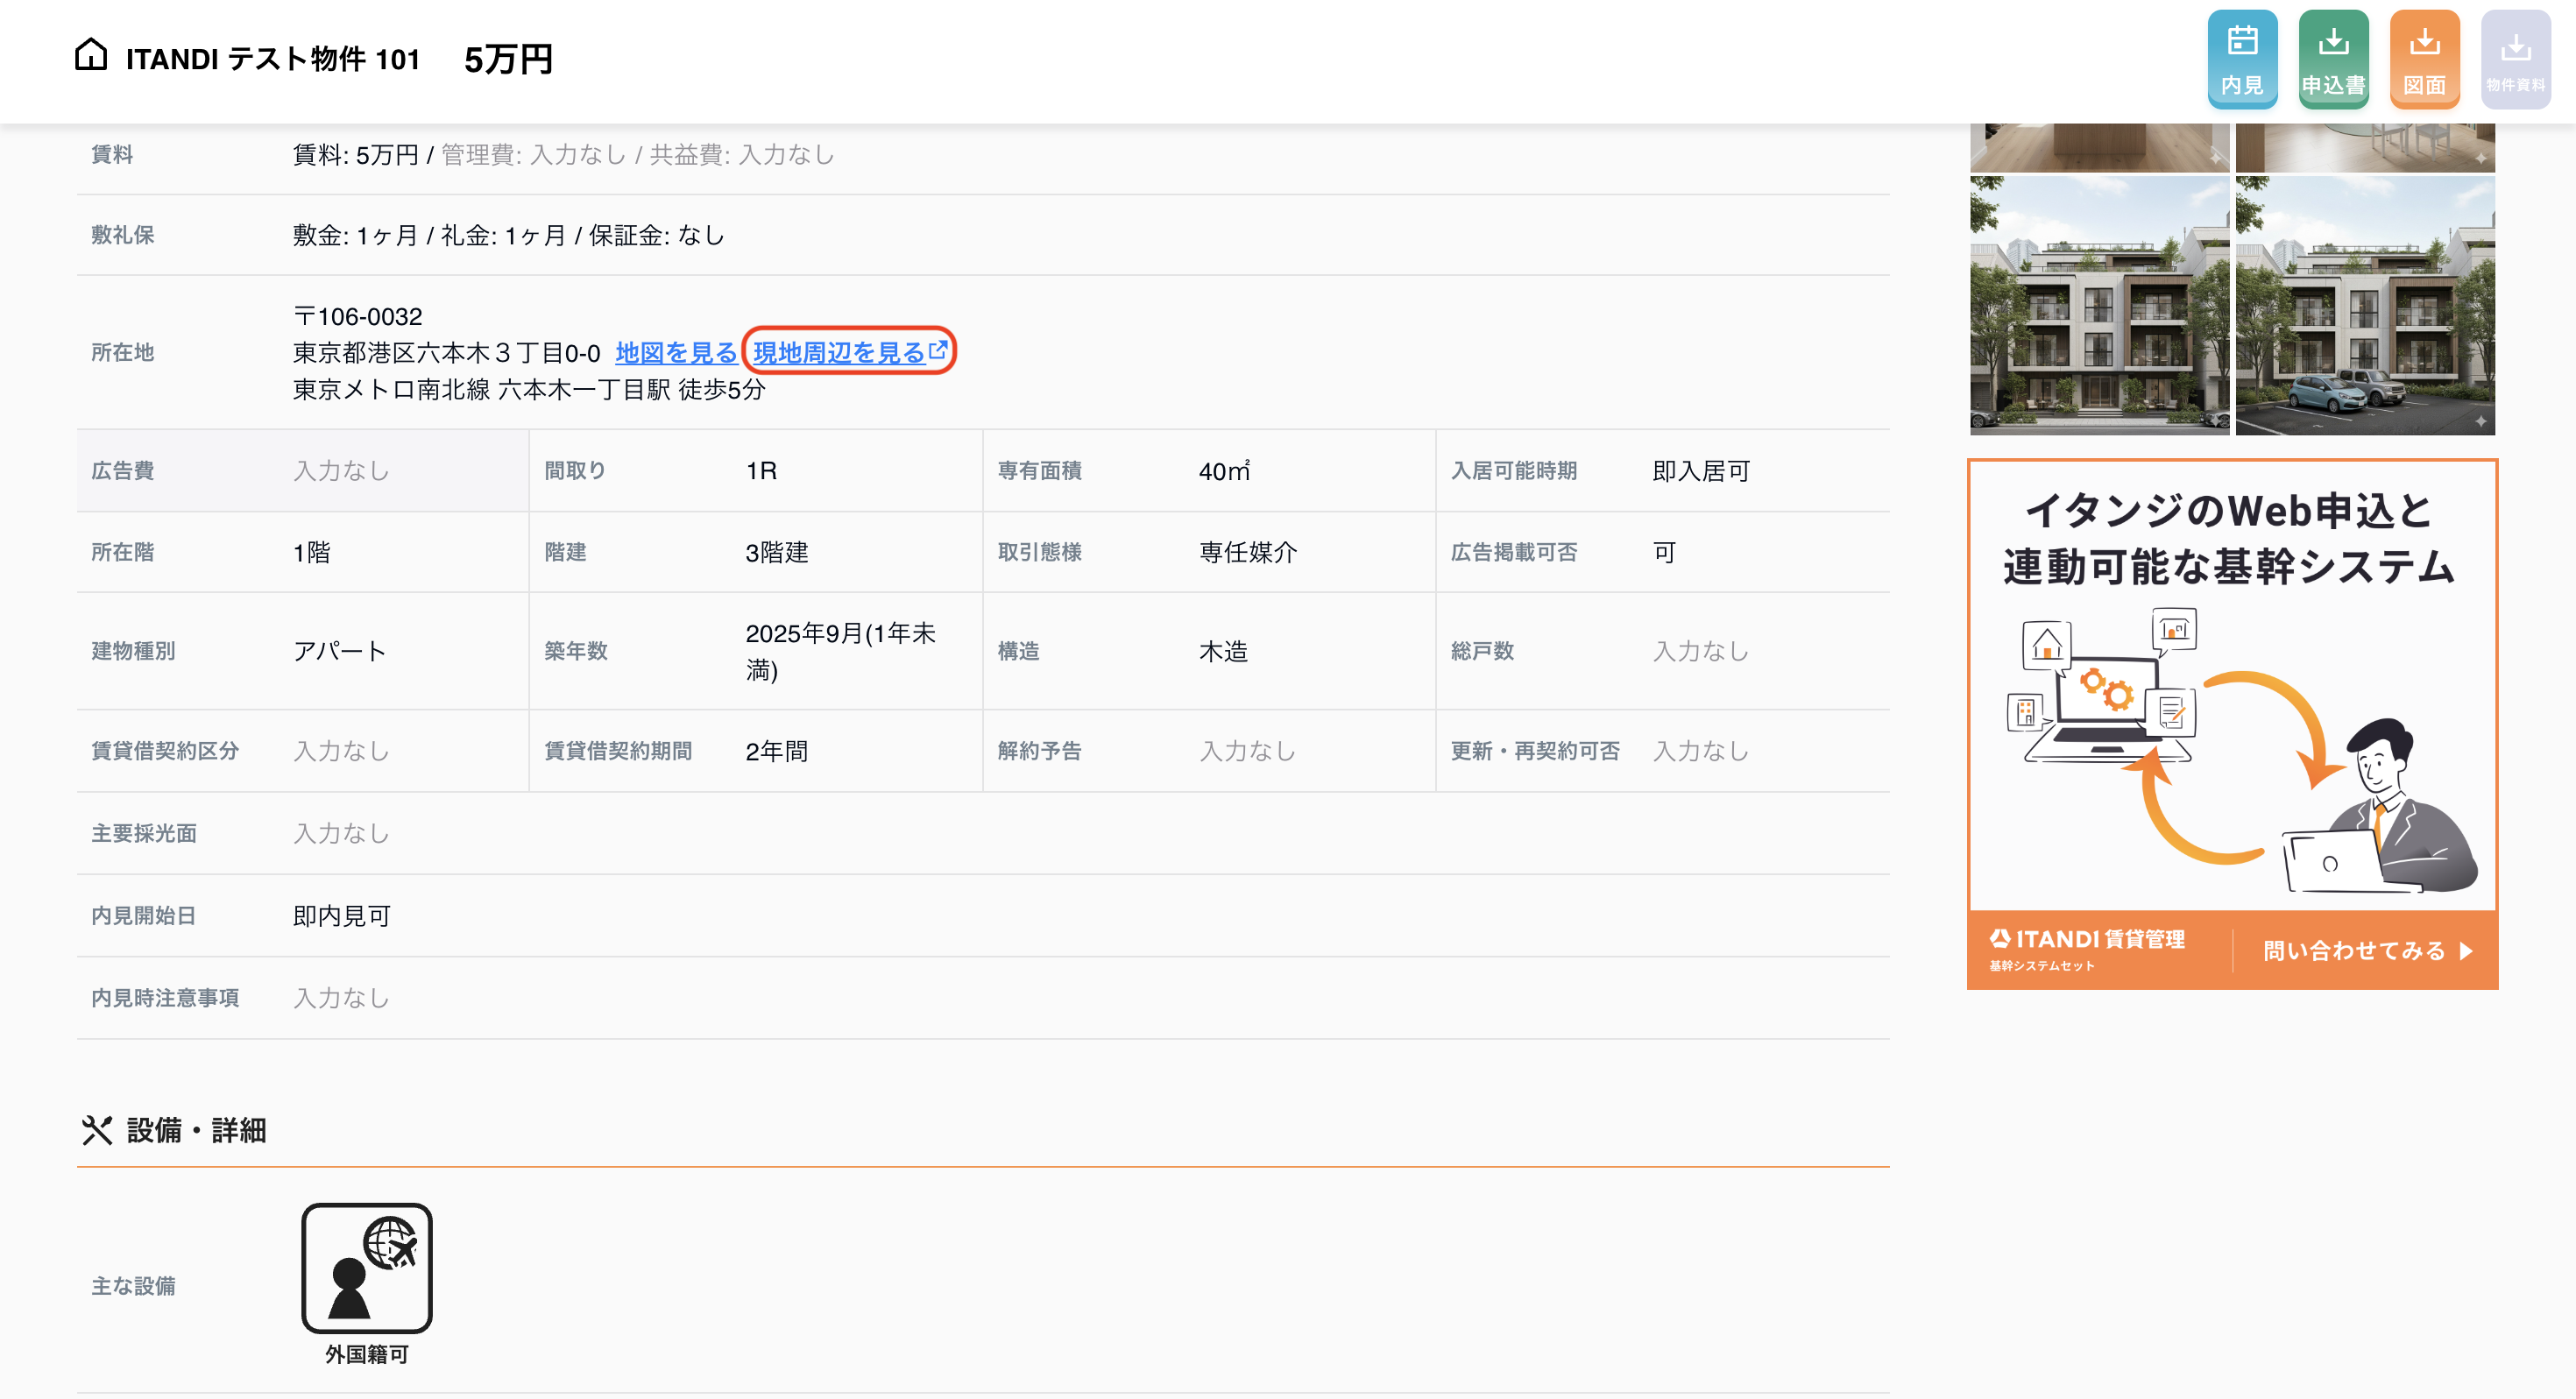Click 問い合わせてみる on the ad banner
Viewport: 2576px width, 1399px height.
click(2367, 950)
